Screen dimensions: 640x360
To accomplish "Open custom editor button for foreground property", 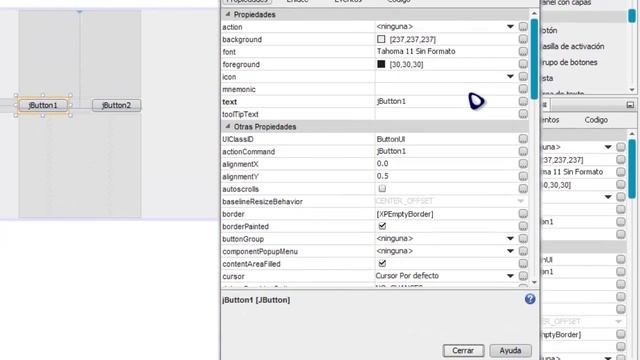I will coord(523,64).
